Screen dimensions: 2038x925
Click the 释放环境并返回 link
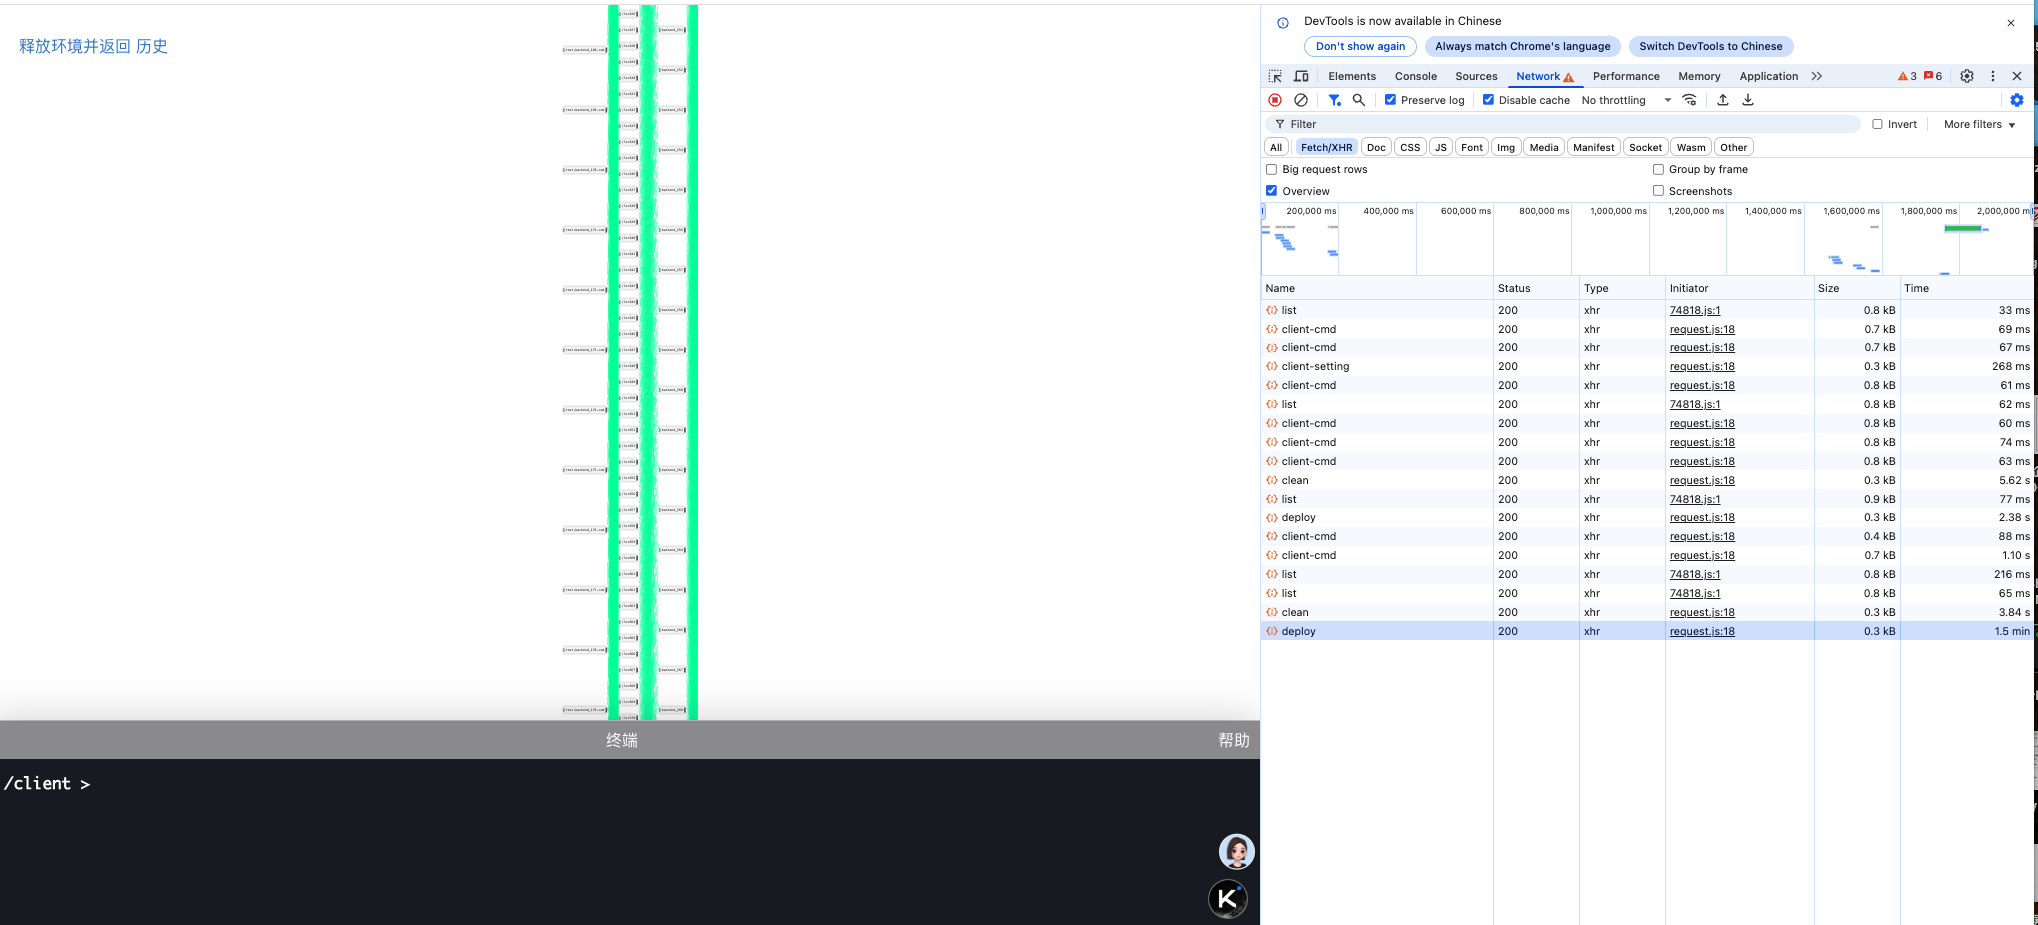(74, 46)
